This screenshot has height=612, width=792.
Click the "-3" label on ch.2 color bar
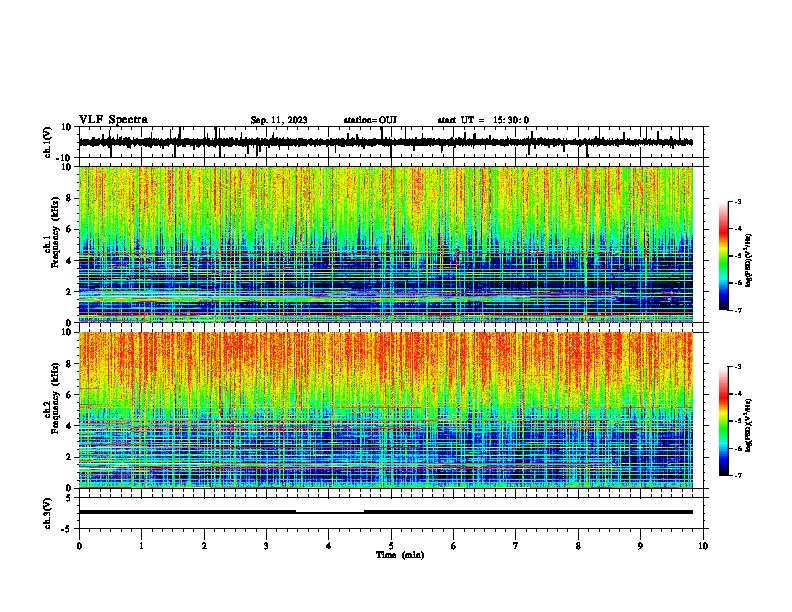(x=737, y=367)
